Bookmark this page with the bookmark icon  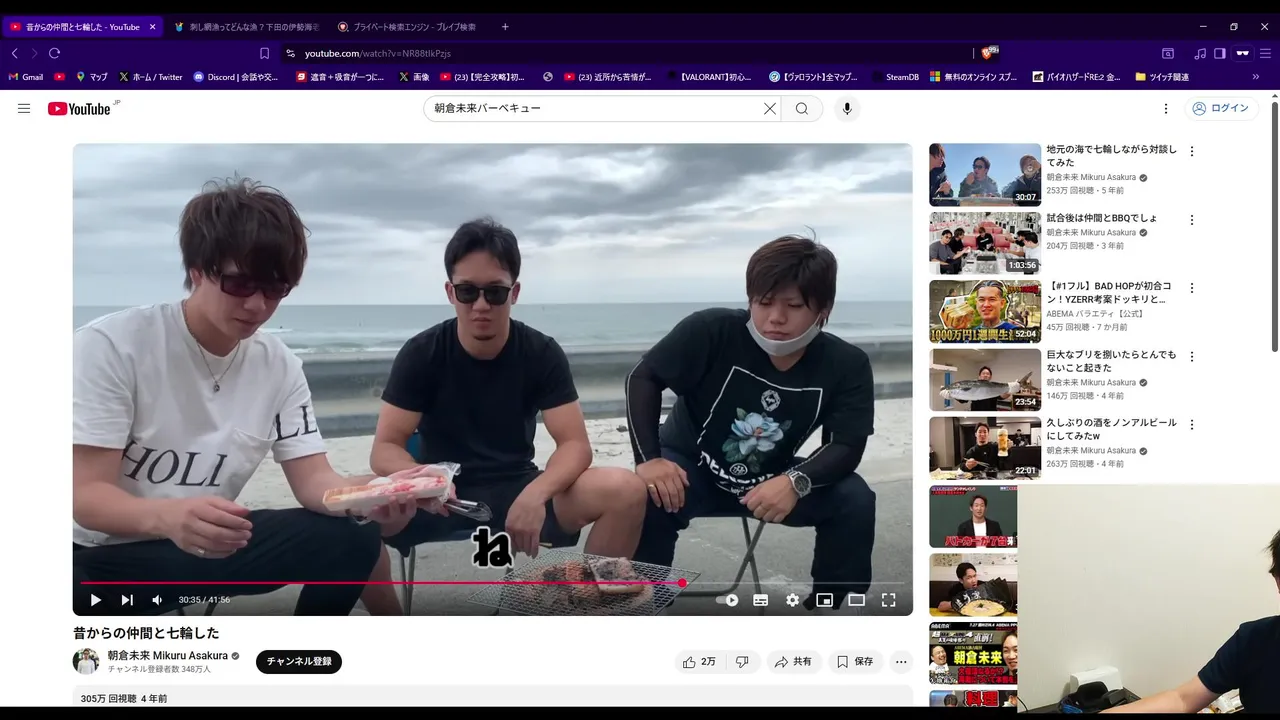pos(264,53)
